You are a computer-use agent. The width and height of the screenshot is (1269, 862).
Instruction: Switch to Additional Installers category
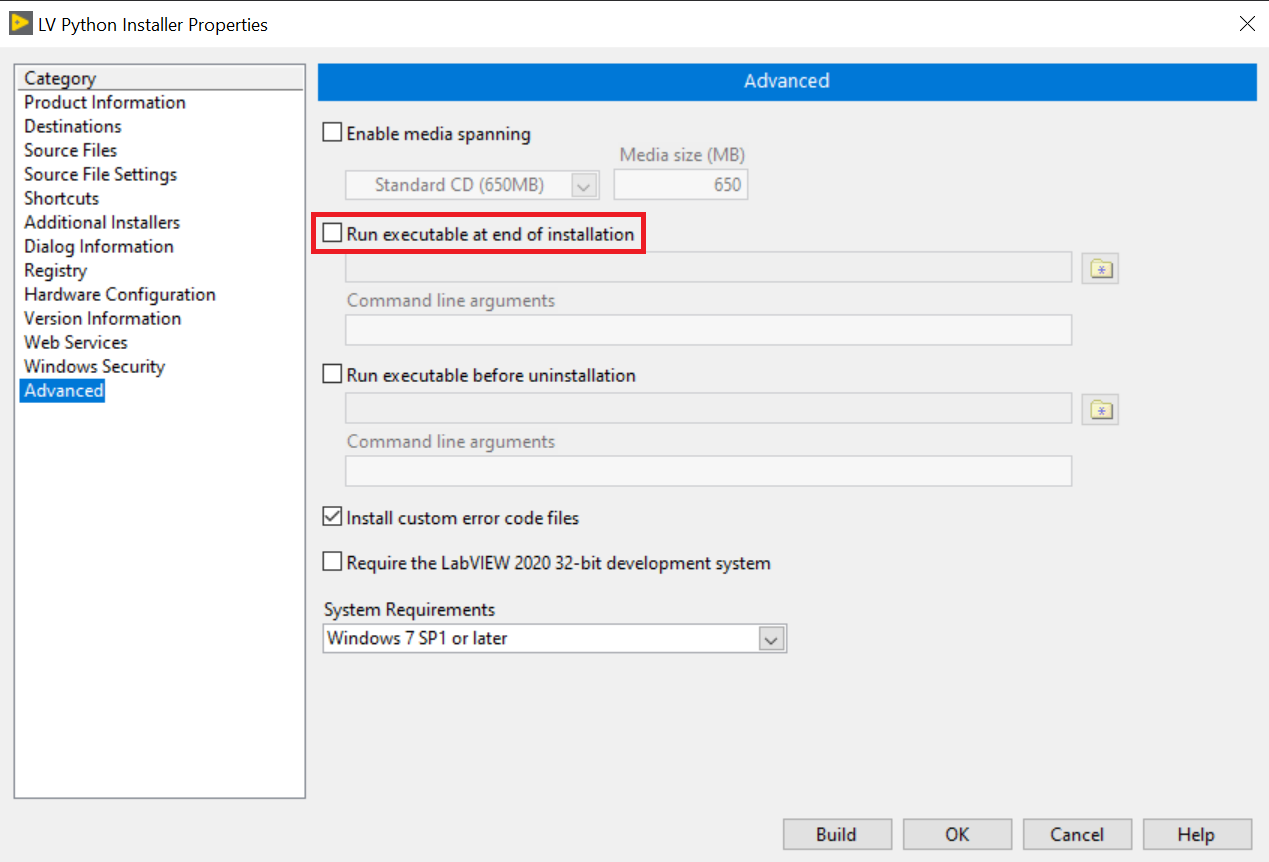(102, 222)
